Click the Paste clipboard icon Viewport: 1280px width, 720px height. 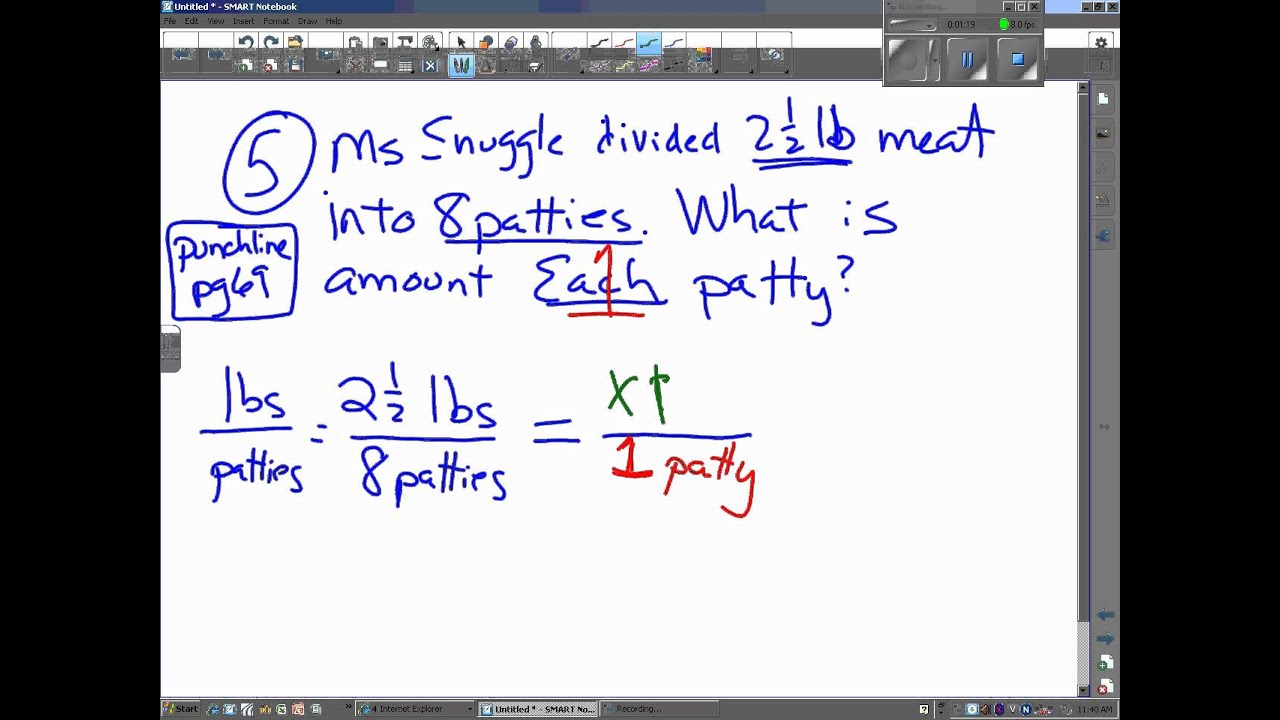(x=355, y=42)
